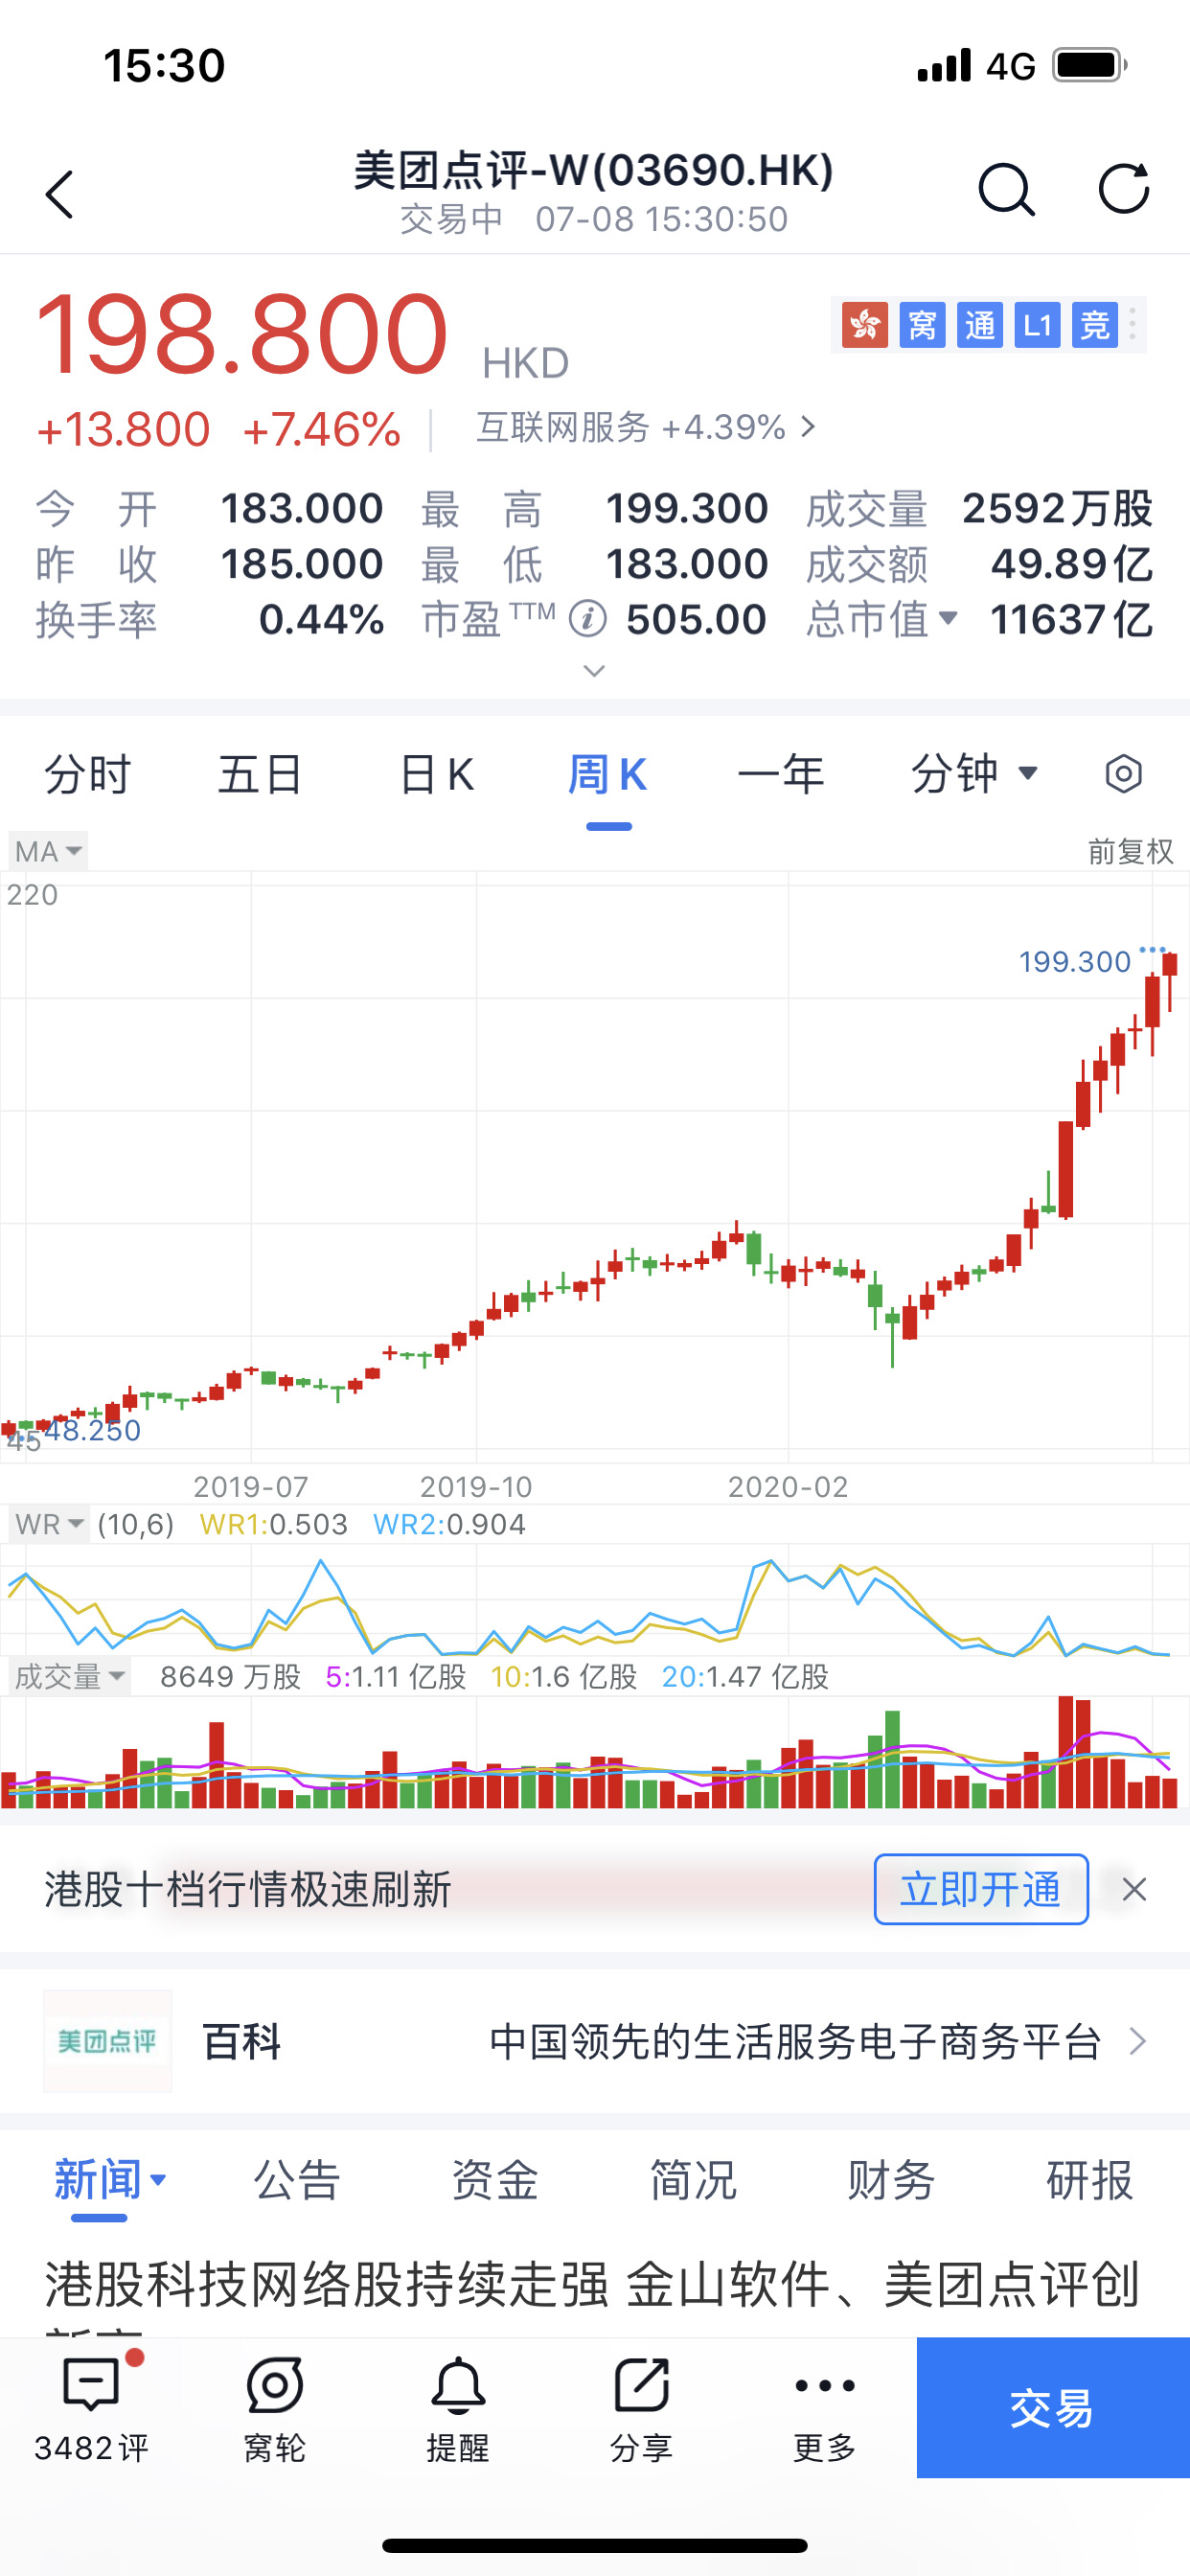Open the MA indicator dropdown
The image size is (1190, 2576).
[48, 851]
